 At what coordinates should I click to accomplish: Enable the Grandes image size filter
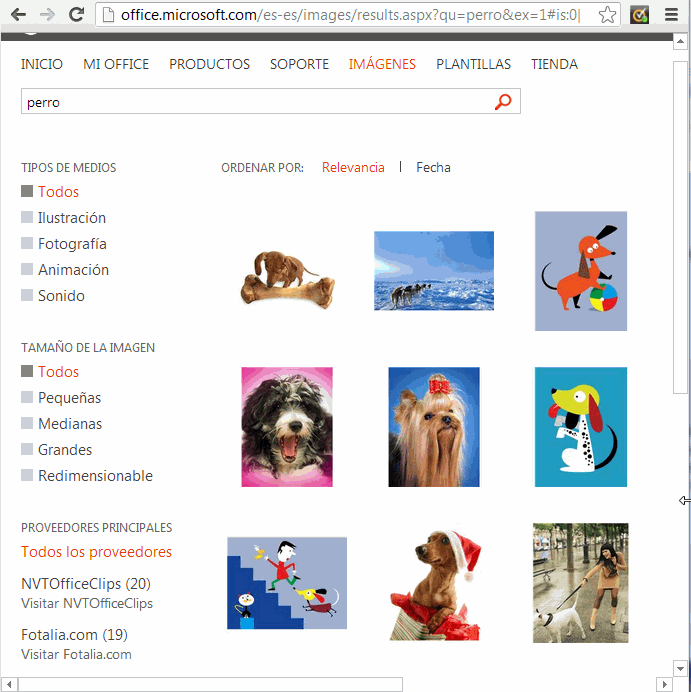(65, 450)
